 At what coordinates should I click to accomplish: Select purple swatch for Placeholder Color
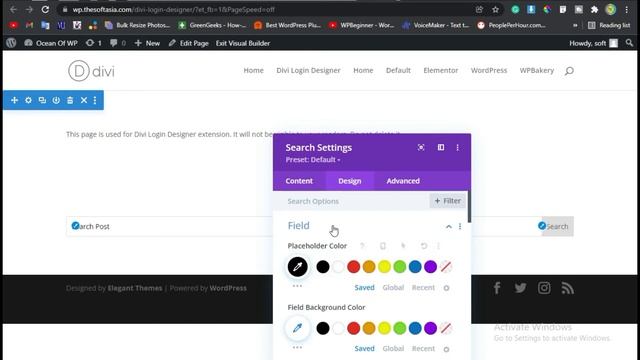click(x=430, y=267)
